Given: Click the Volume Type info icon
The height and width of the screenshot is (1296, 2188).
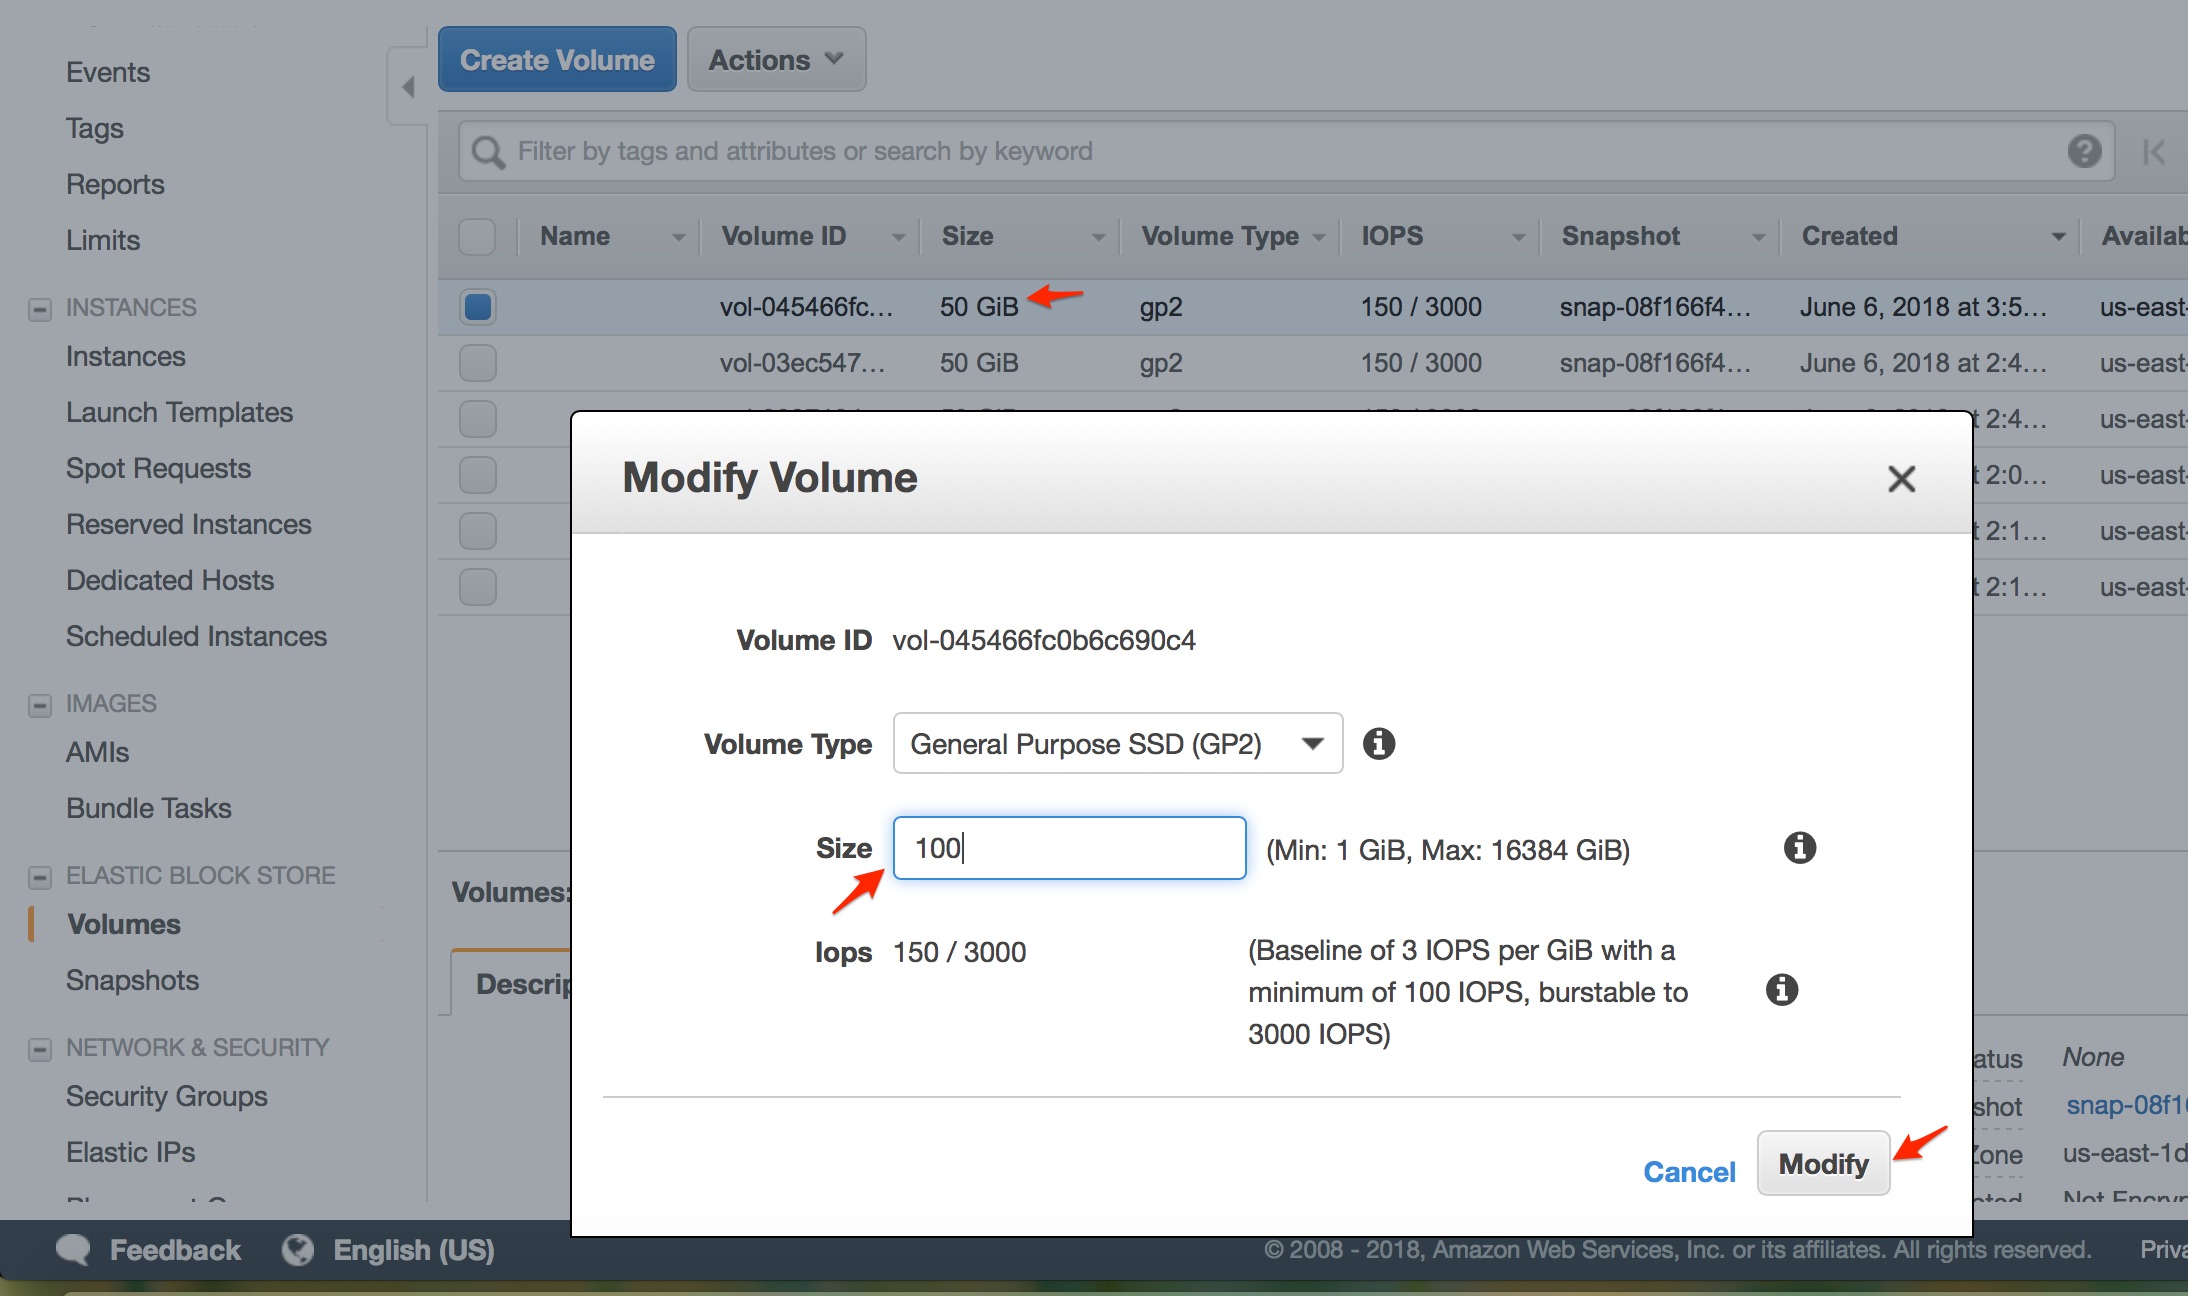Looking at the screenshot, I should 1379,743.
